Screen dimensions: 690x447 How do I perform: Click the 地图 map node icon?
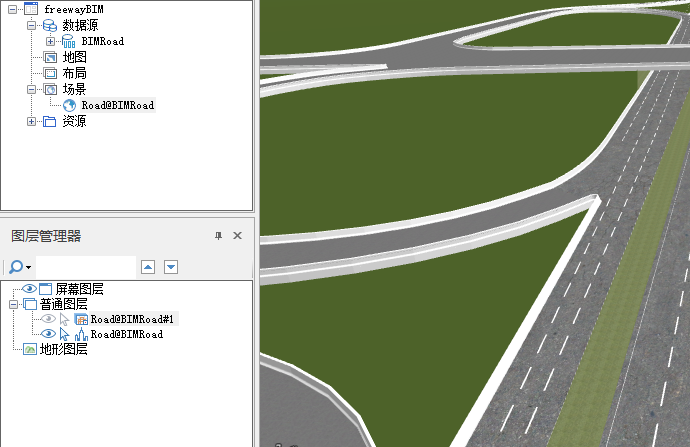(x=50, y=57)
